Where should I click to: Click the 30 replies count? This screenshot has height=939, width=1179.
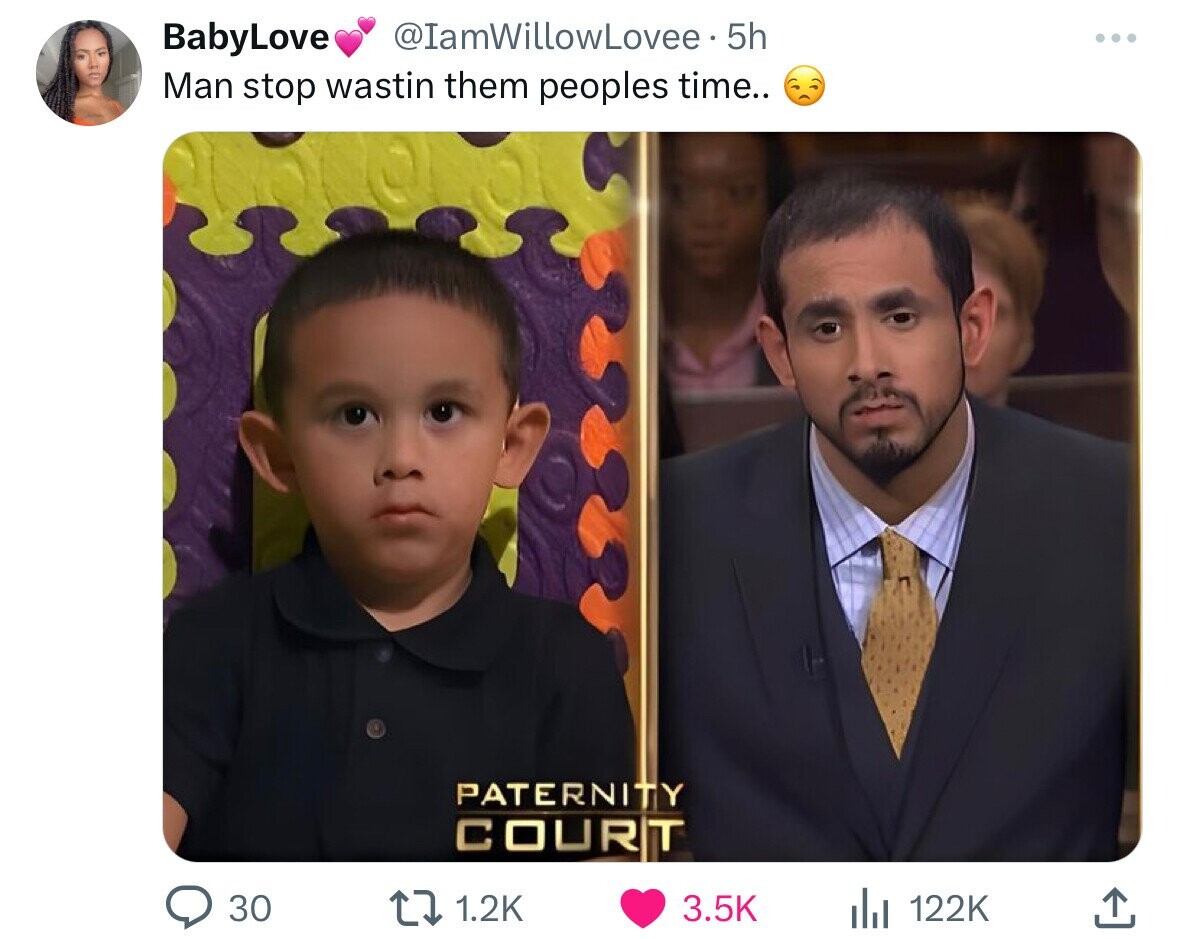(250, 908)
